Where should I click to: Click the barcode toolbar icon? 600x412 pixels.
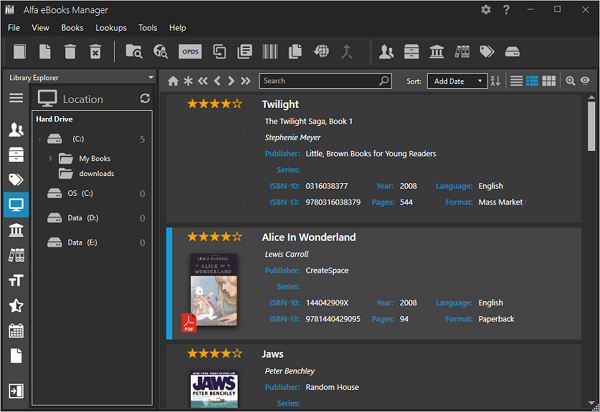pos(270,51)
